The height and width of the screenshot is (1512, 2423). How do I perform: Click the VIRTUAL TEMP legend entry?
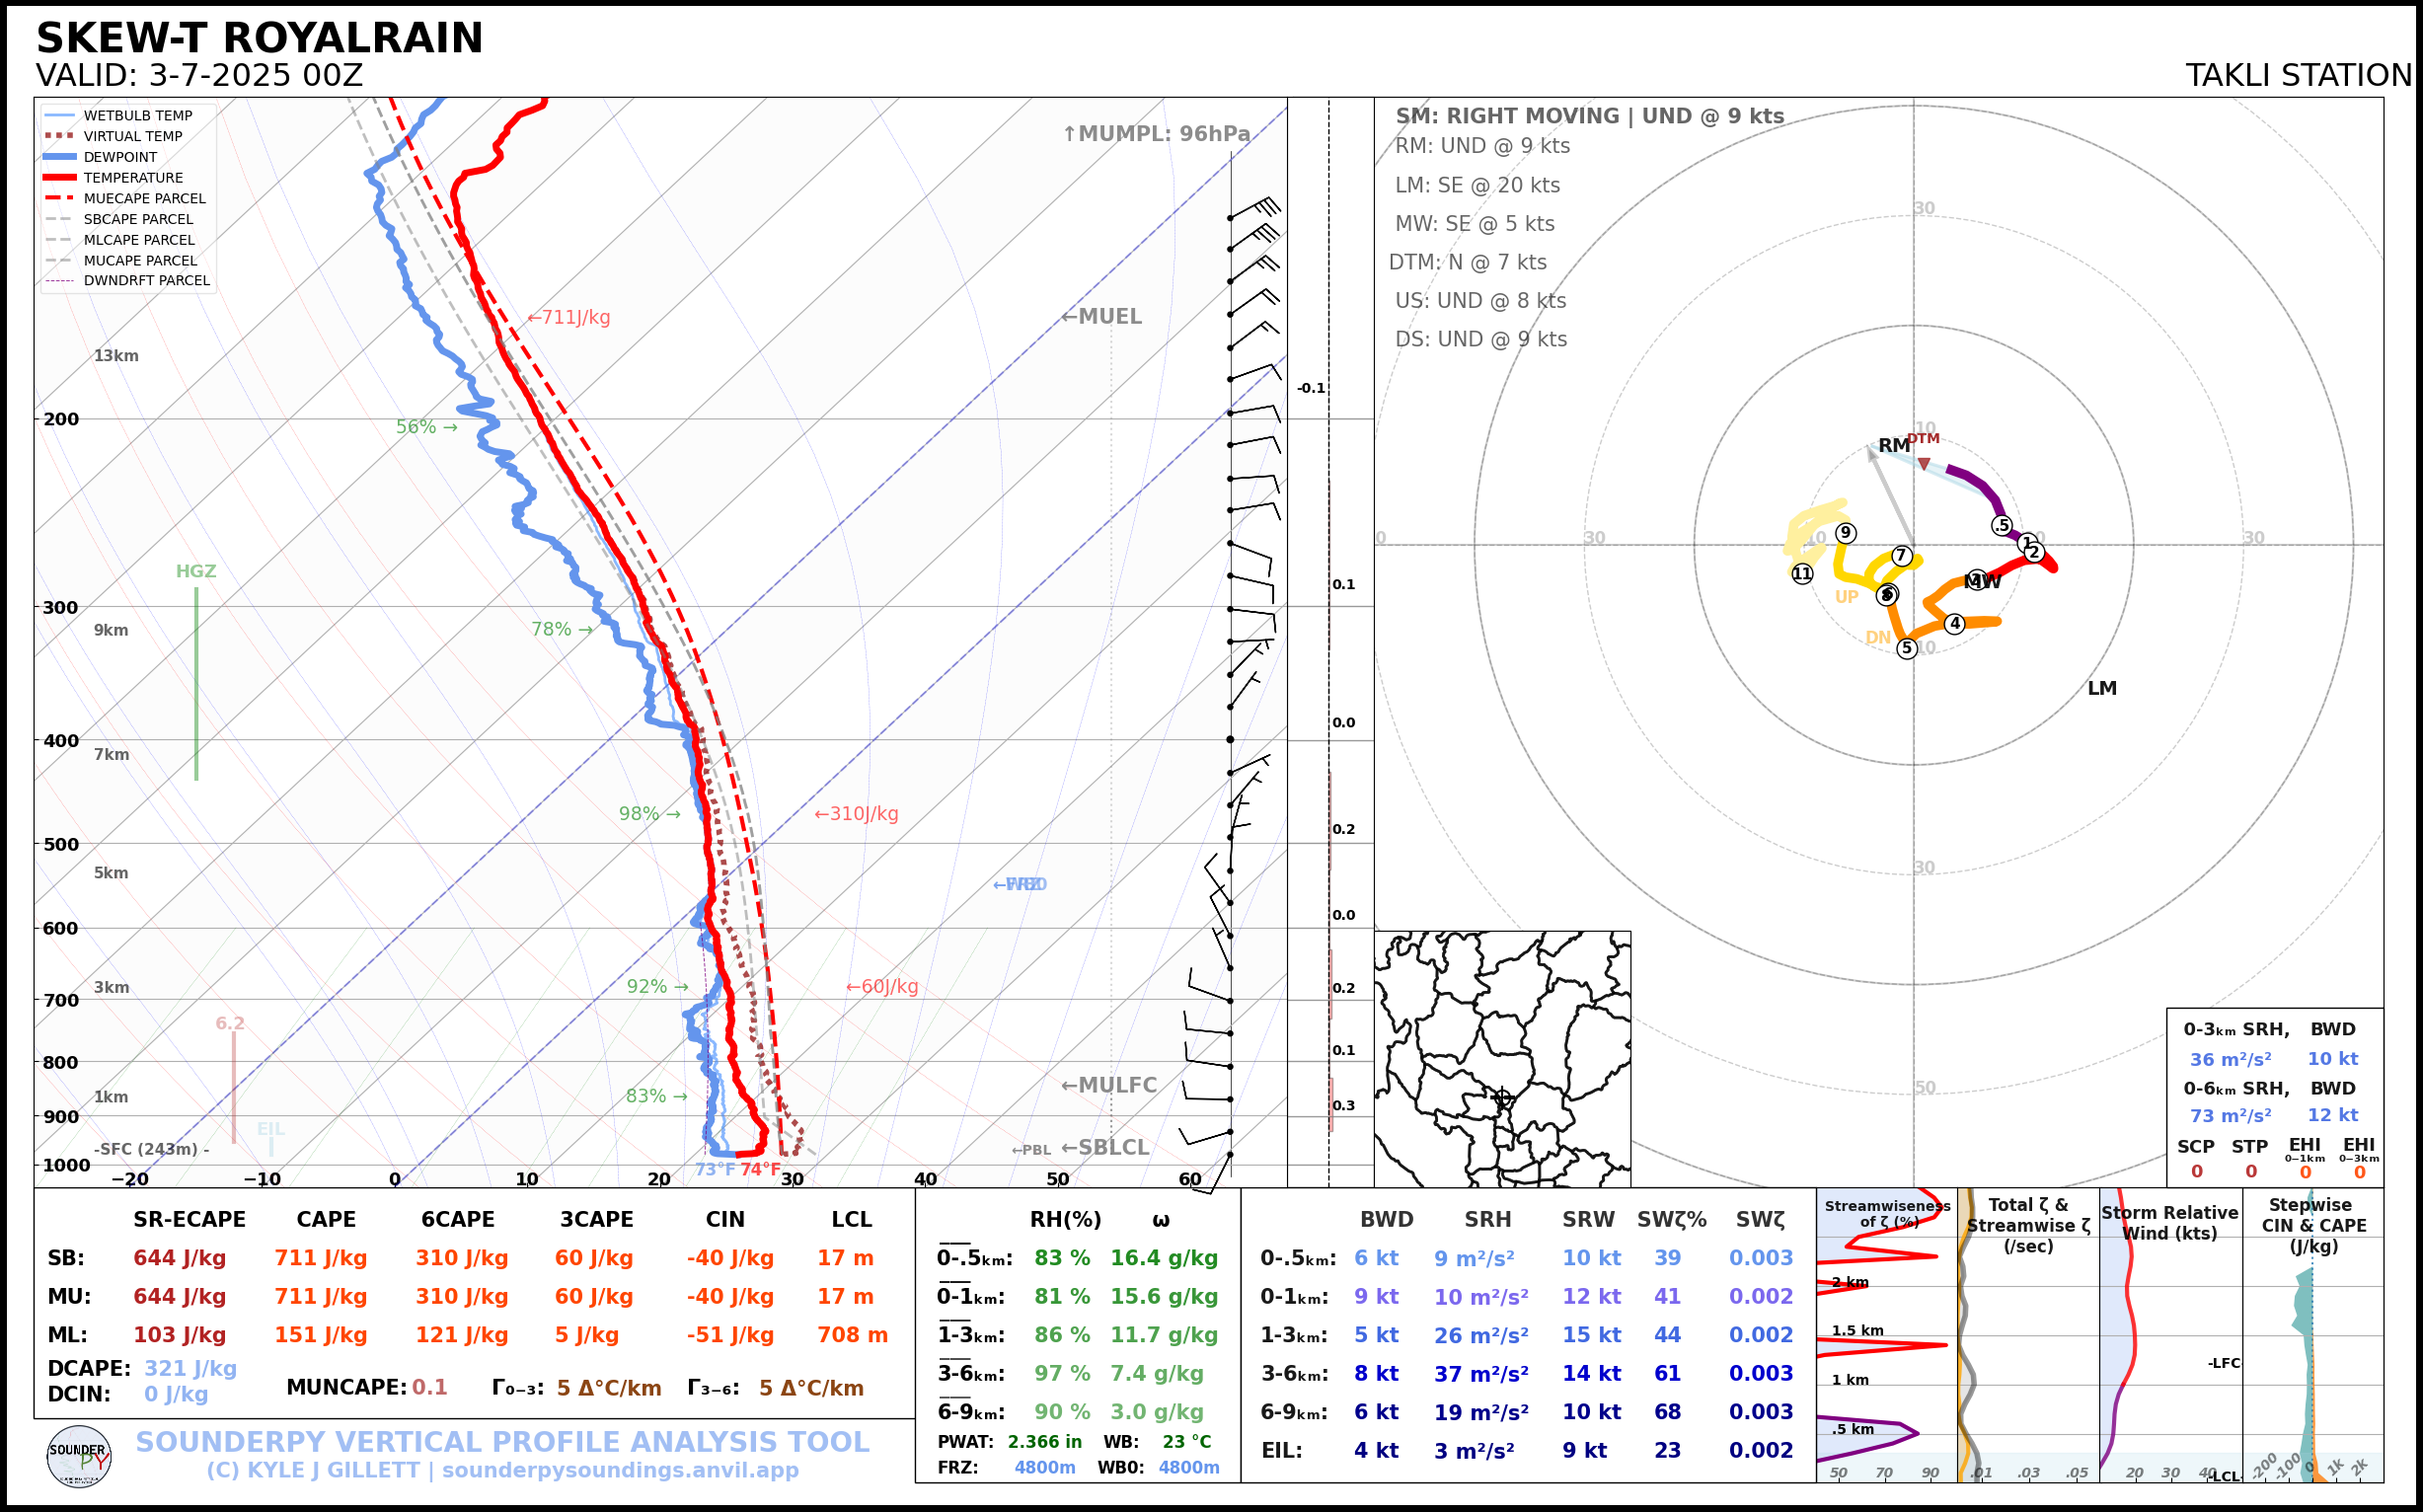pyautogui.click(x=132, y=136)
